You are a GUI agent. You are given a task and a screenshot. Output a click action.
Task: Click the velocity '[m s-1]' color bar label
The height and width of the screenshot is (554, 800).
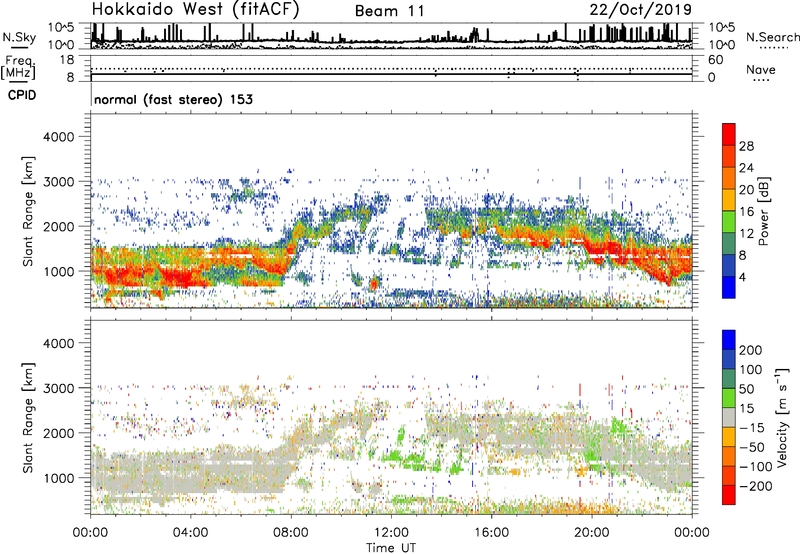(x=781, y=417)
